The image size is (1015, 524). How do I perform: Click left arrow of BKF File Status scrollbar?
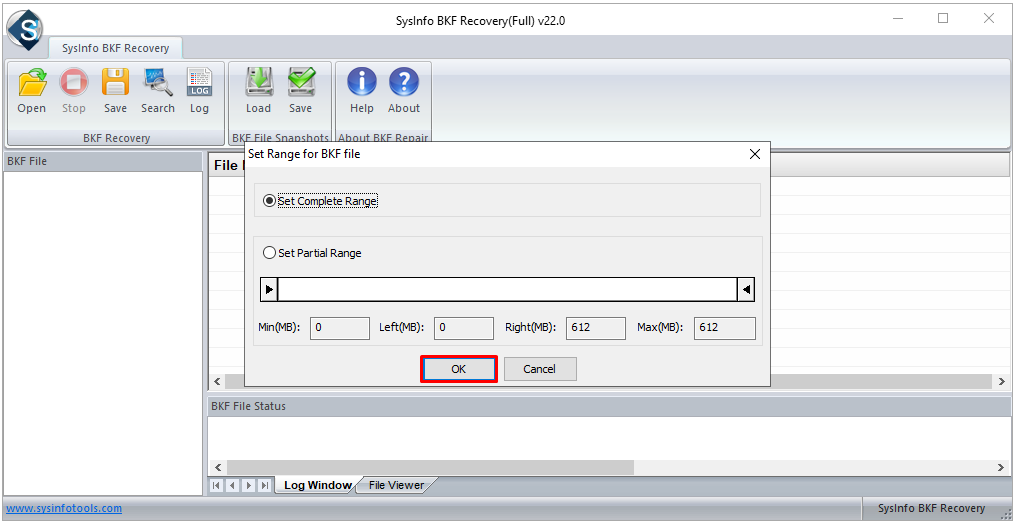coord(218,468)
